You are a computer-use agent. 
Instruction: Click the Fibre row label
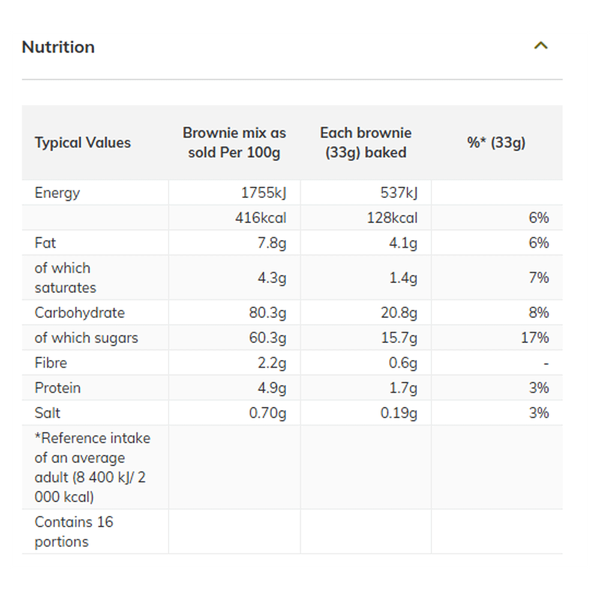[x=51, y=363]
